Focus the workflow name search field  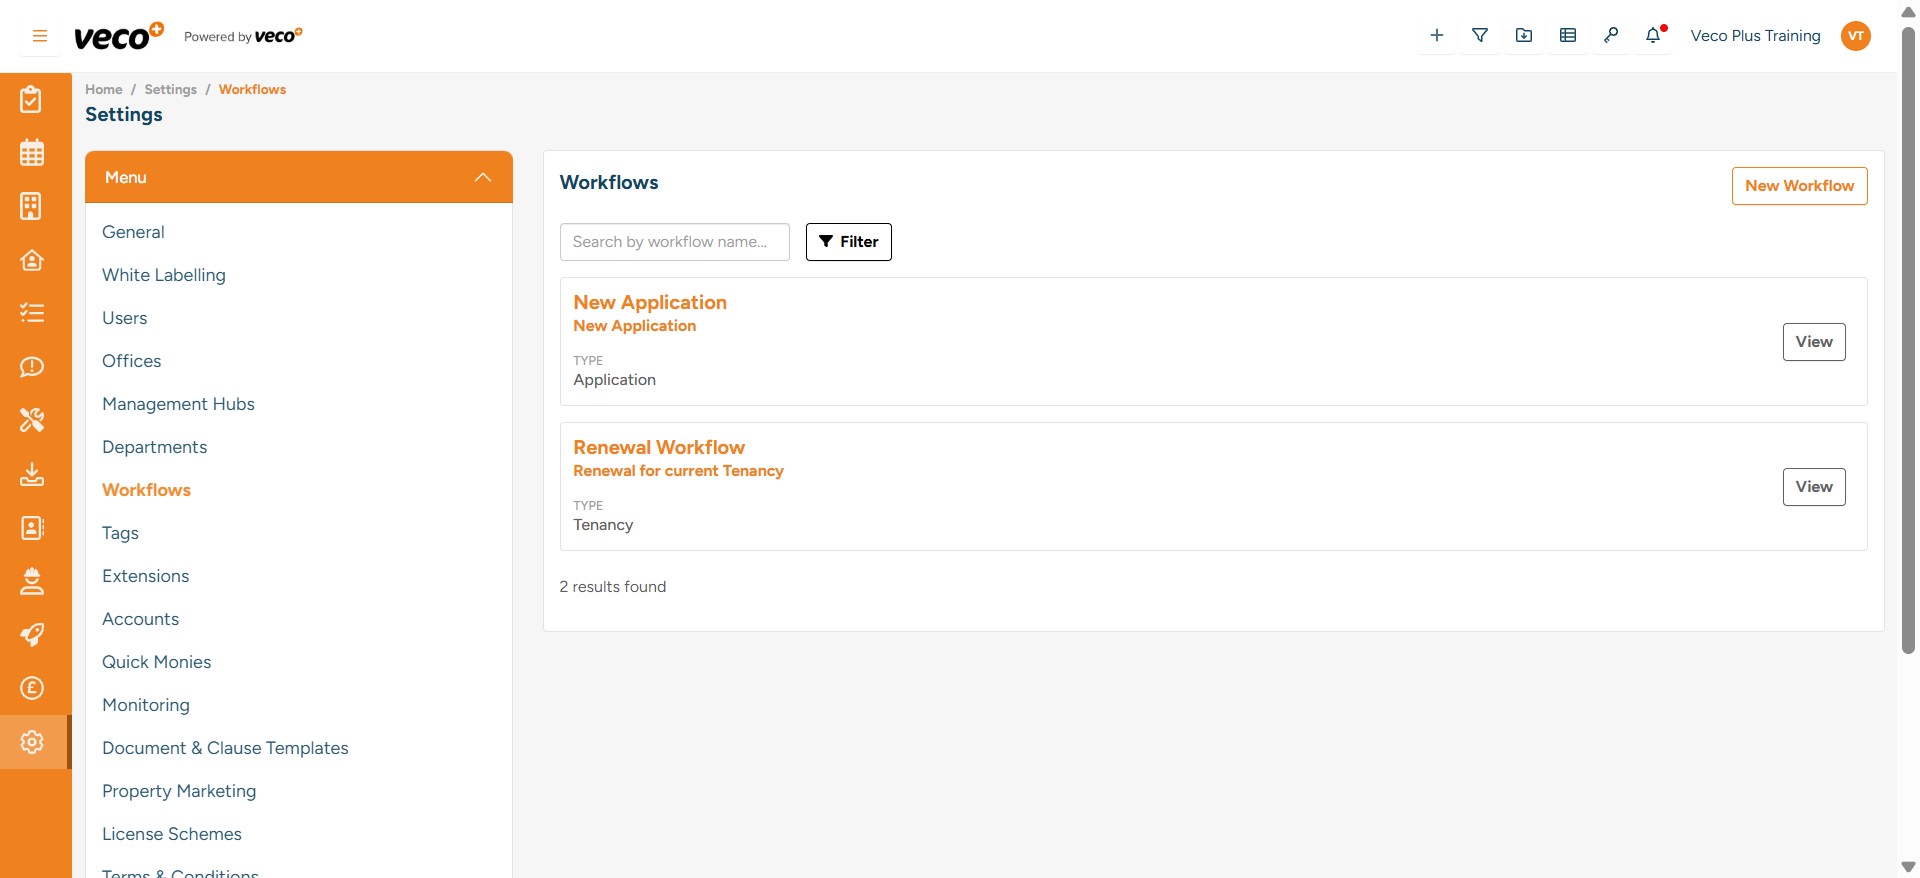pos(674,242)
